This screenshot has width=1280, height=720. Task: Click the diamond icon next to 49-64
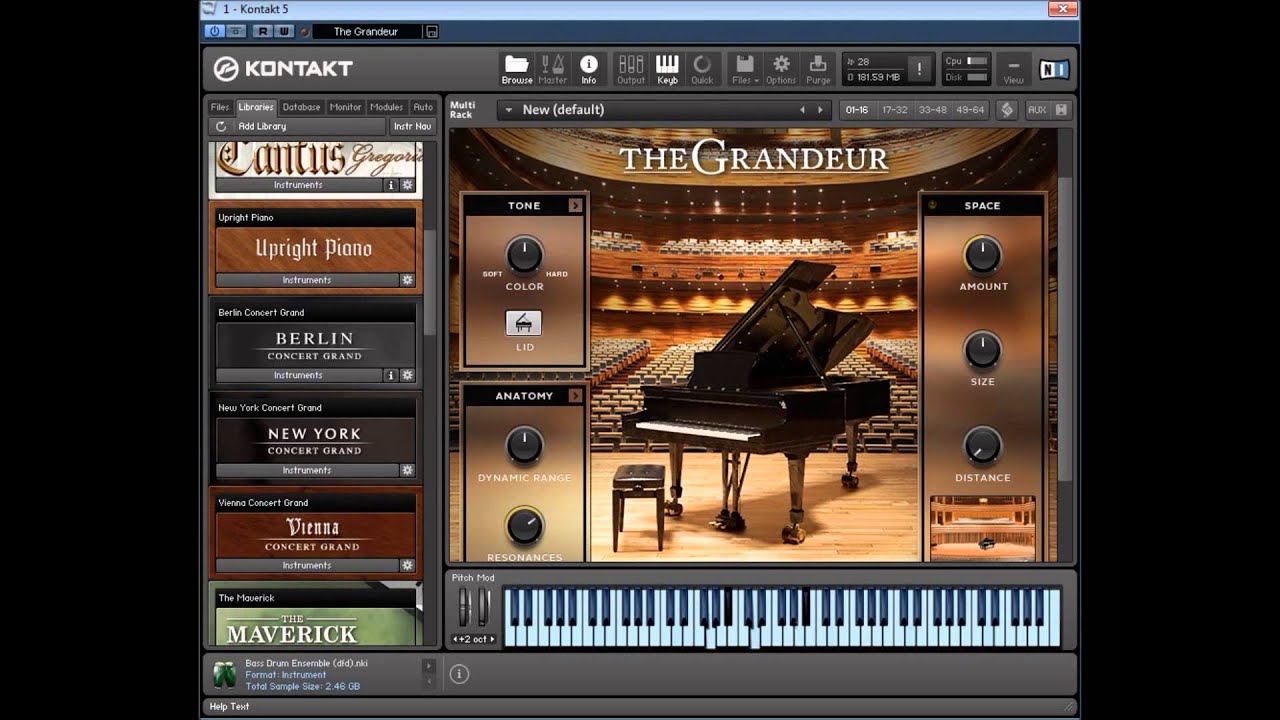click(x=1007, y=110)
